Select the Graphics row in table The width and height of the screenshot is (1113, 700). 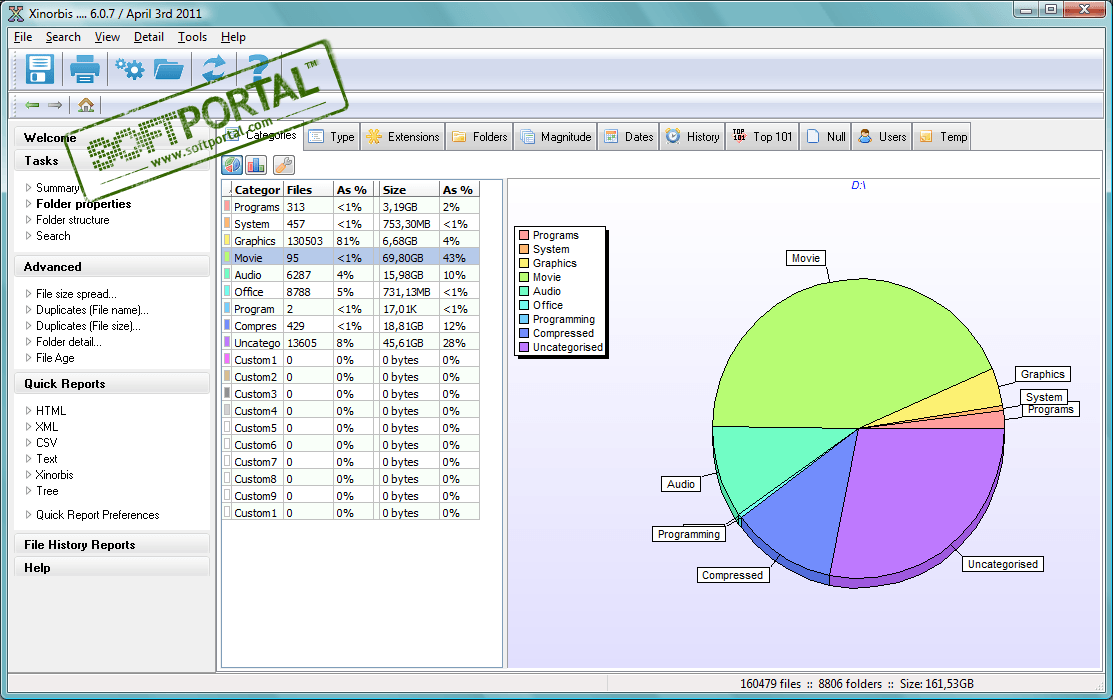point(351,241)
